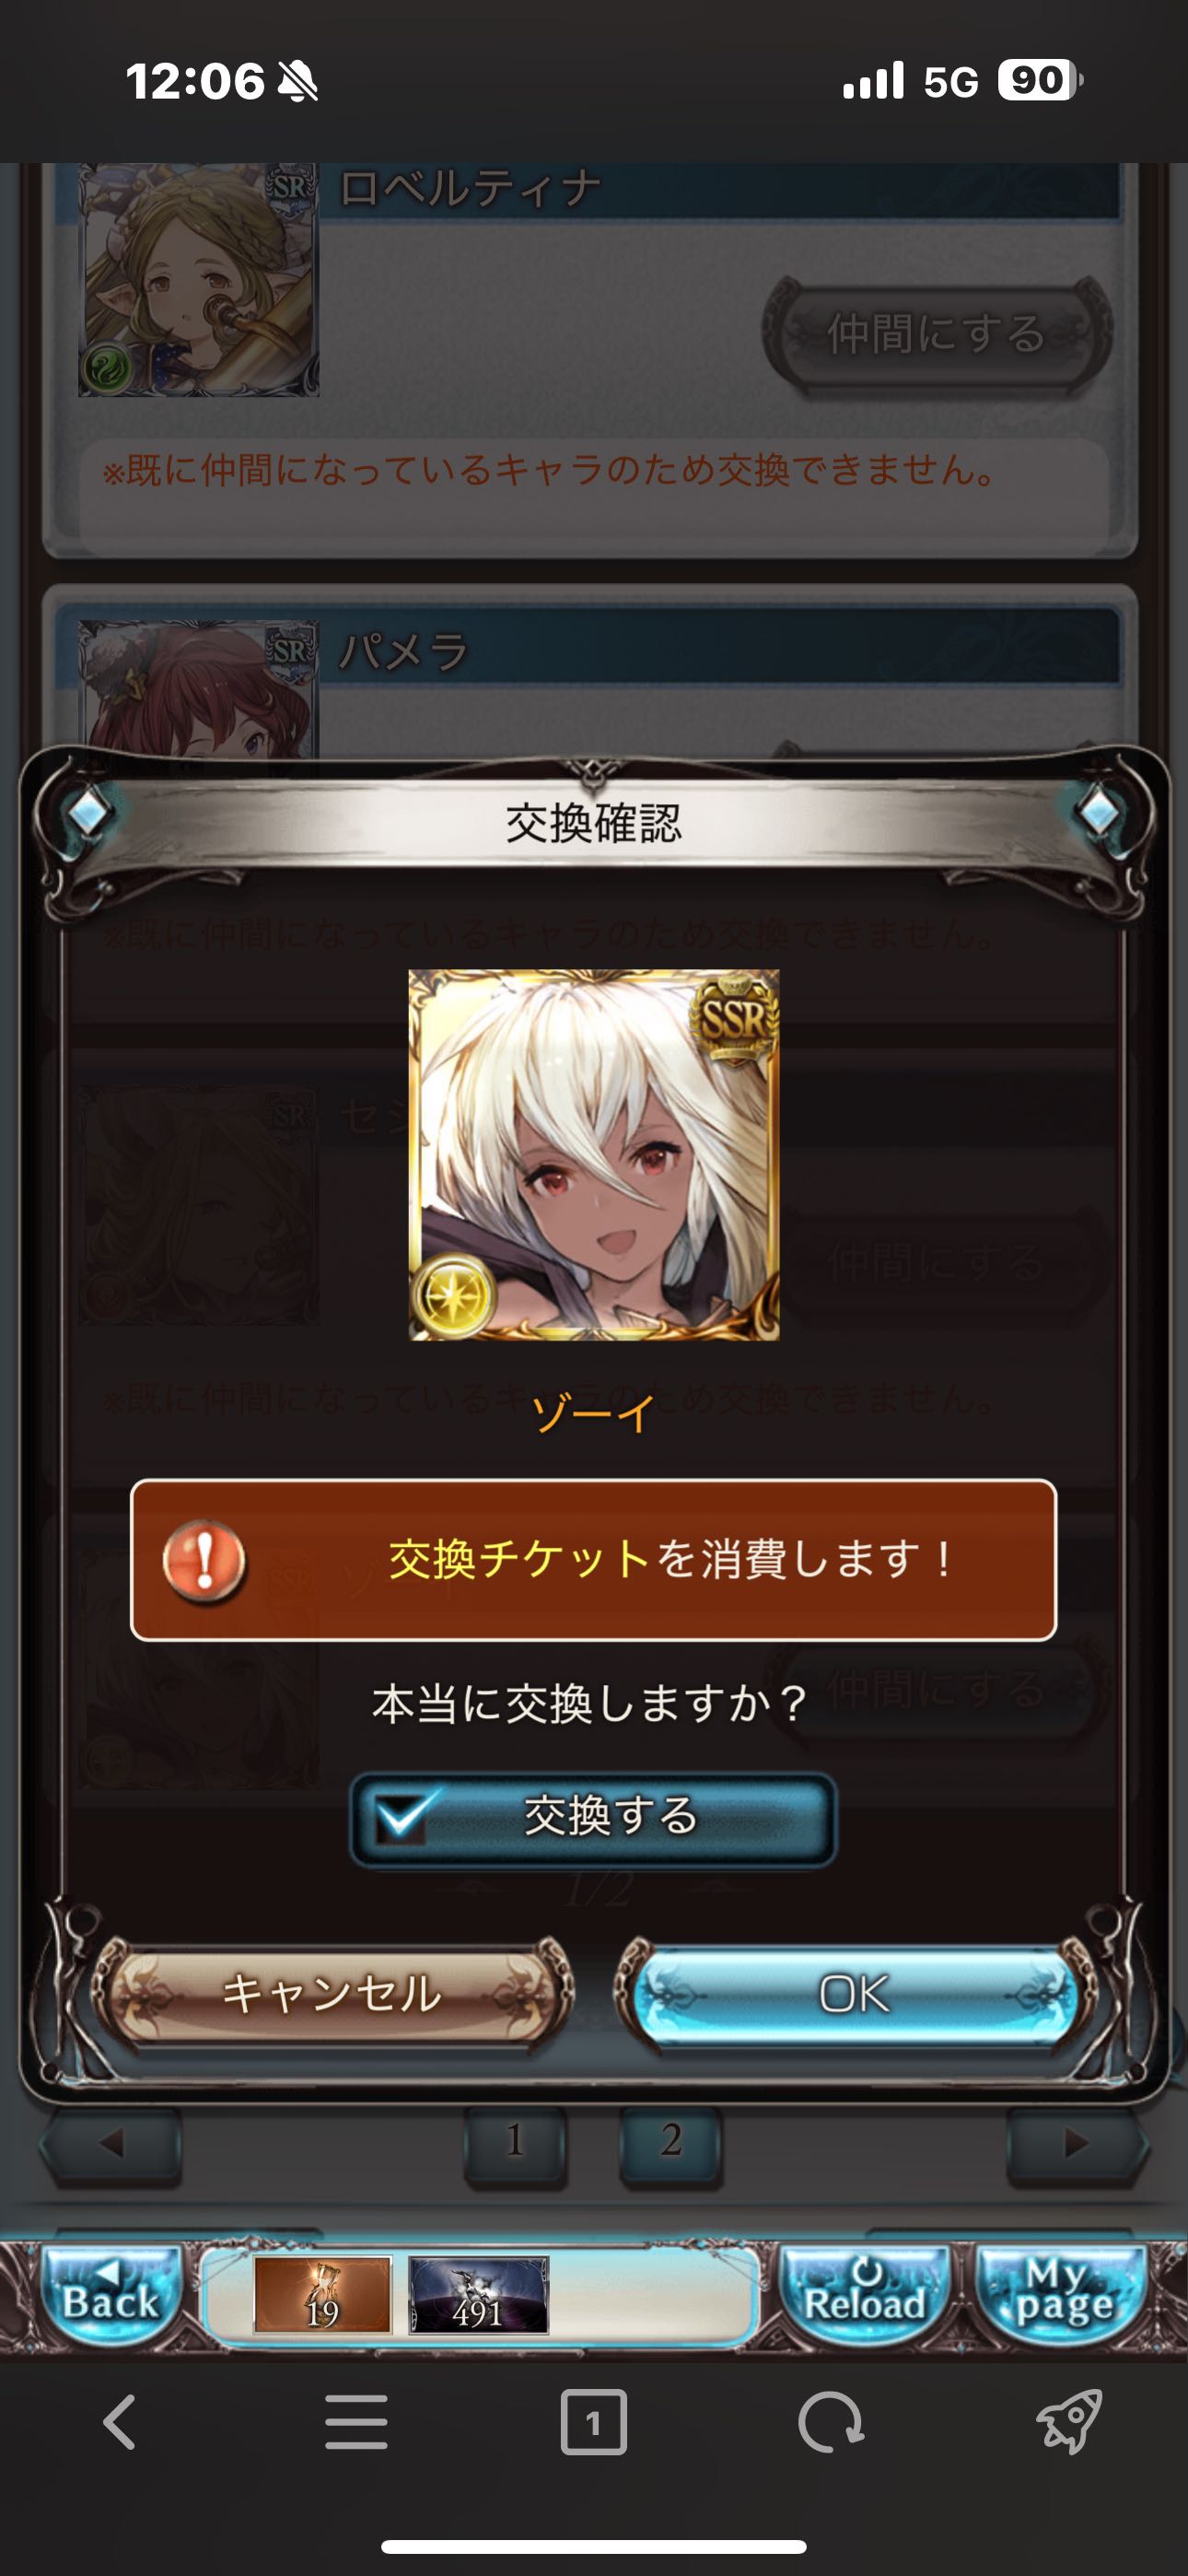The image size is (1188, 2576).
Task: Tap the ゾーイ SSR character portrait
Action: (594, 1155)
